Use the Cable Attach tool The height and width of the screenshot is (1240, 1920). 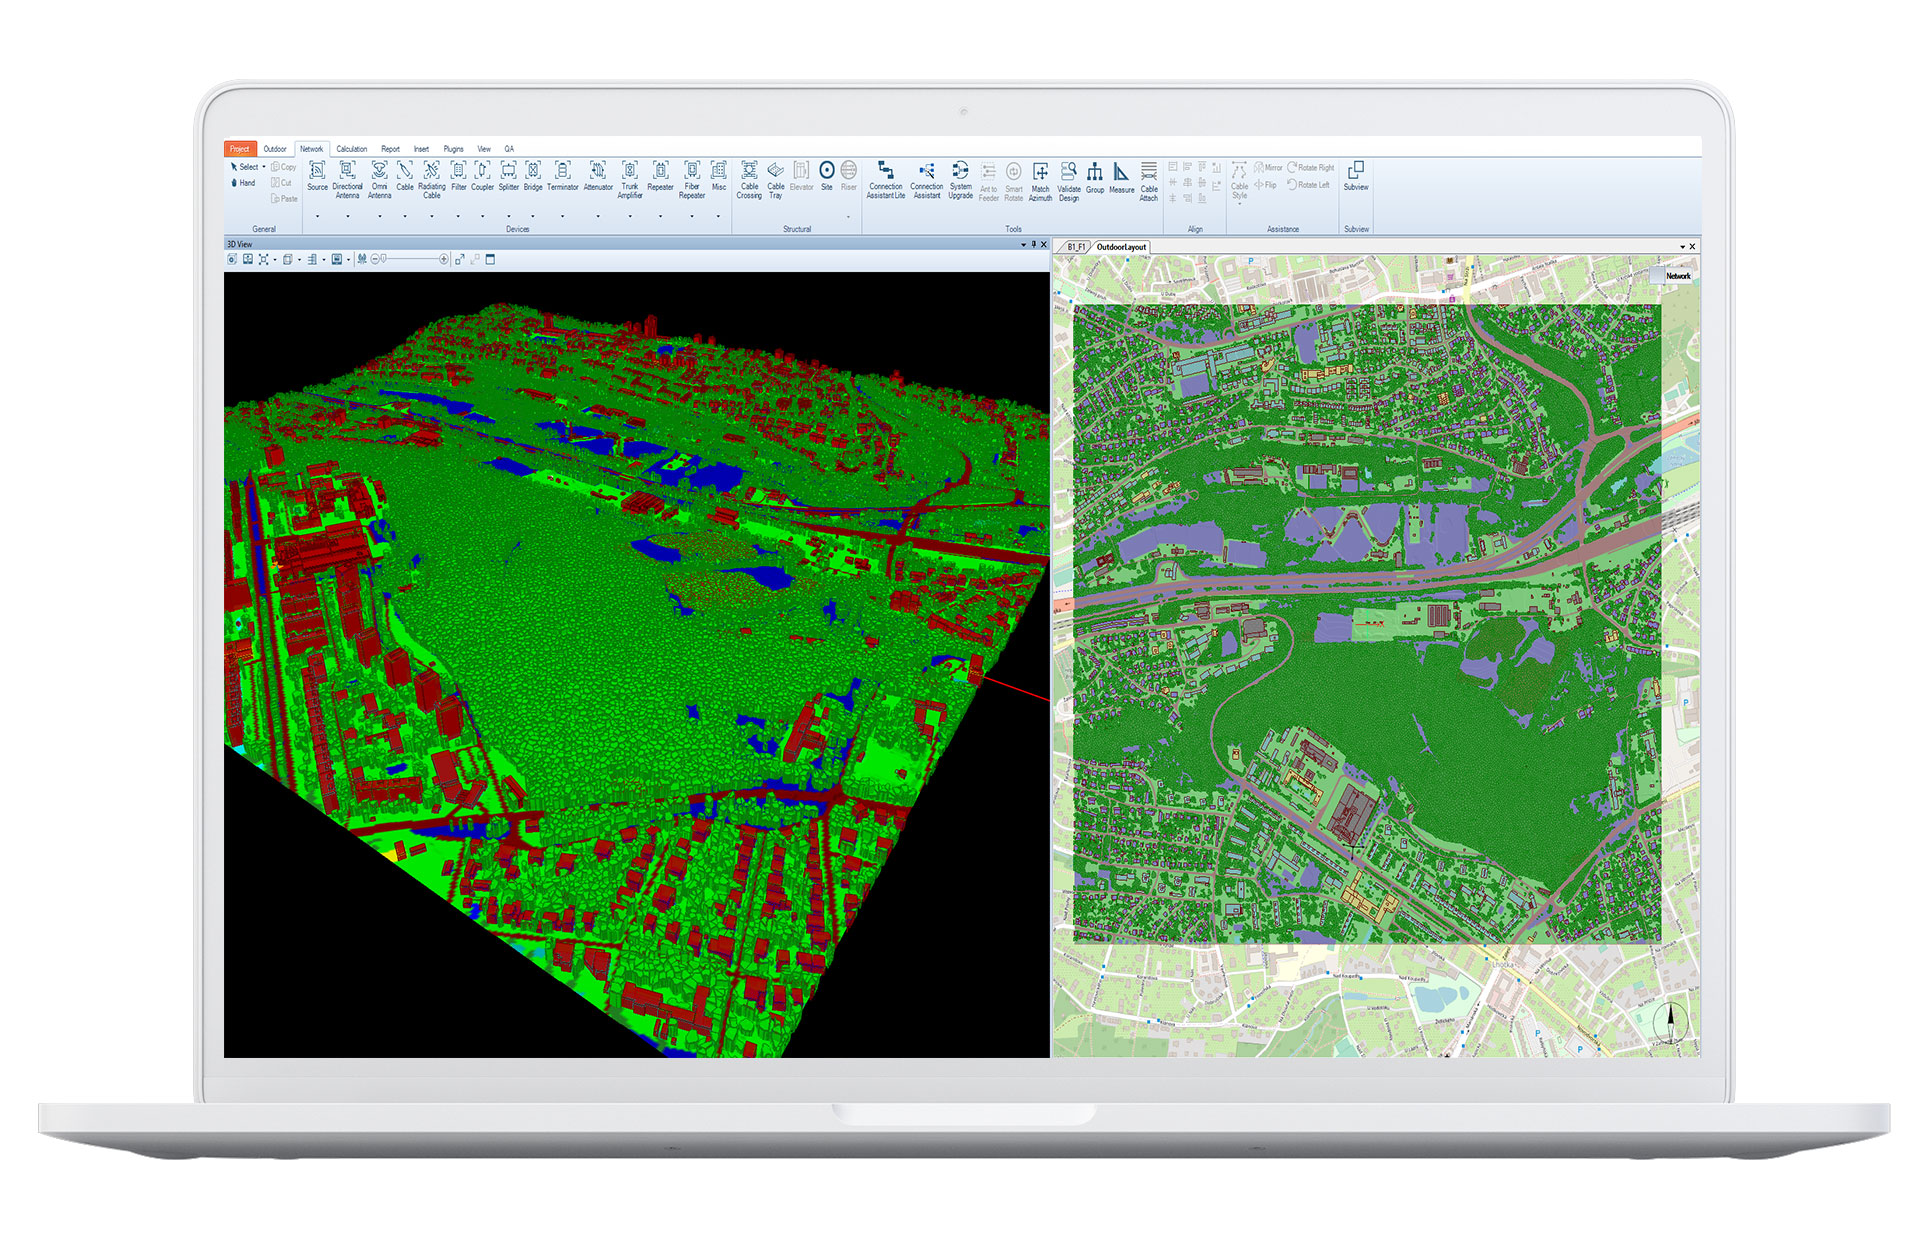click(1149, 181)
